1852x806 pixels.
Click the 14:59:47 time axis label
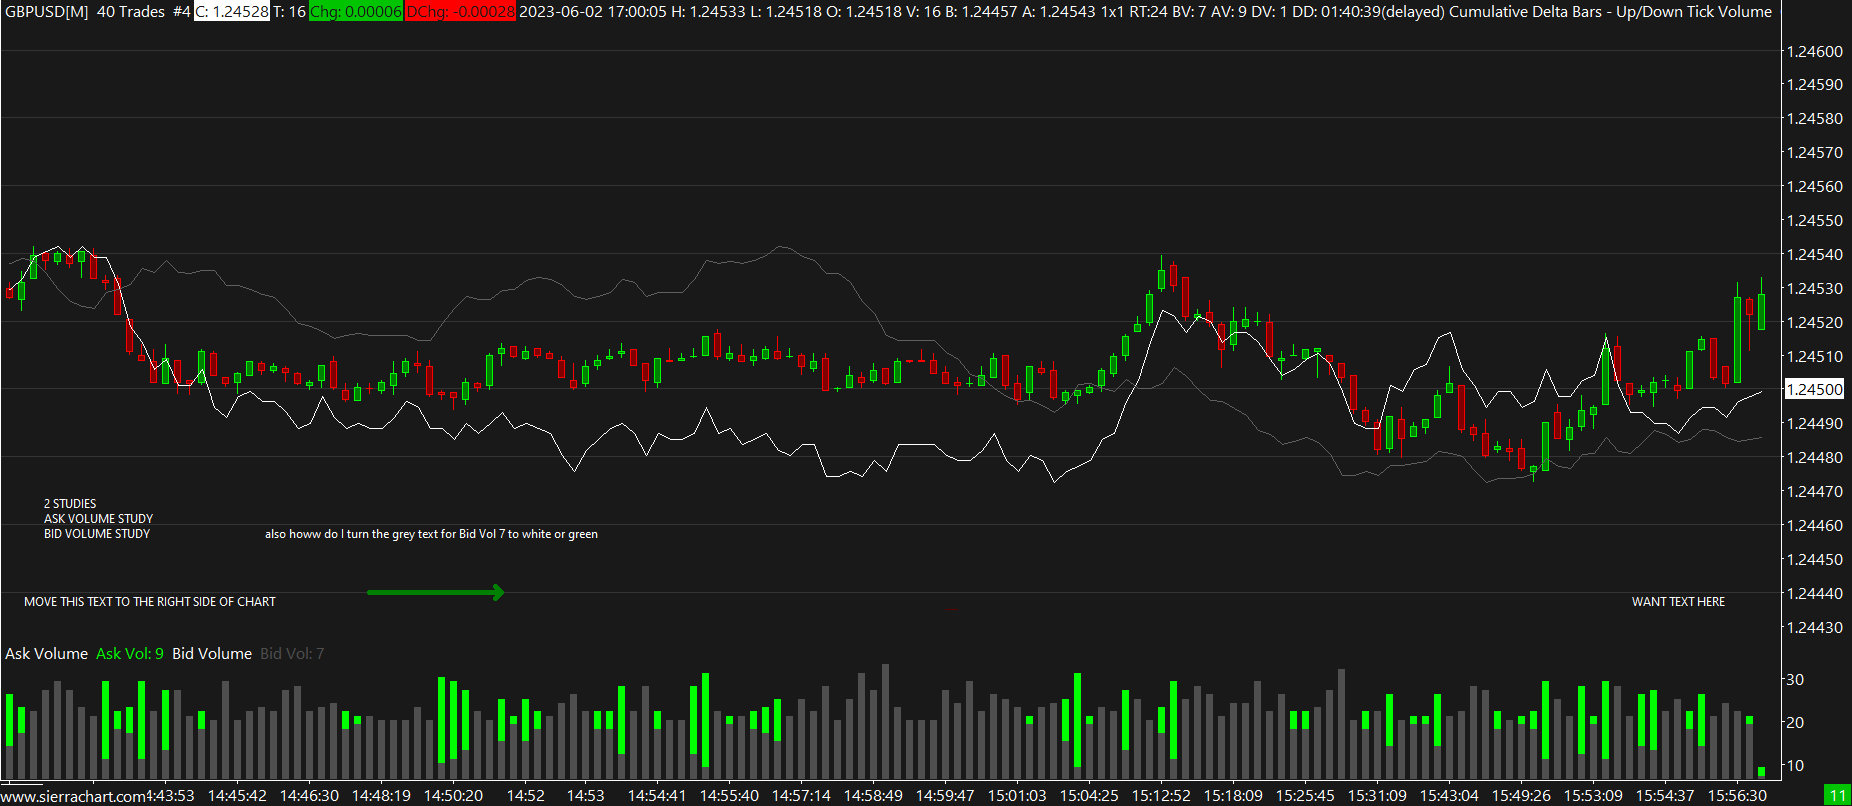945,796
